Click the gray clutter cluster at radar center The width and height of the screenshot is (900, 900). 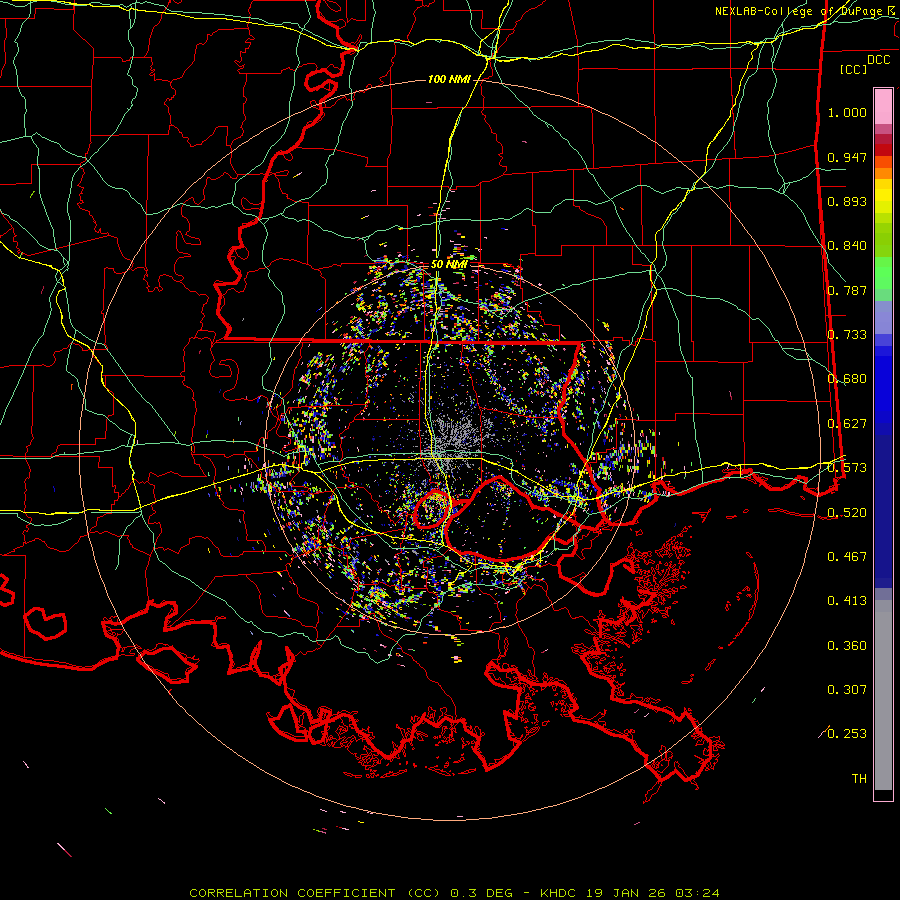click(x=456, y=436)
